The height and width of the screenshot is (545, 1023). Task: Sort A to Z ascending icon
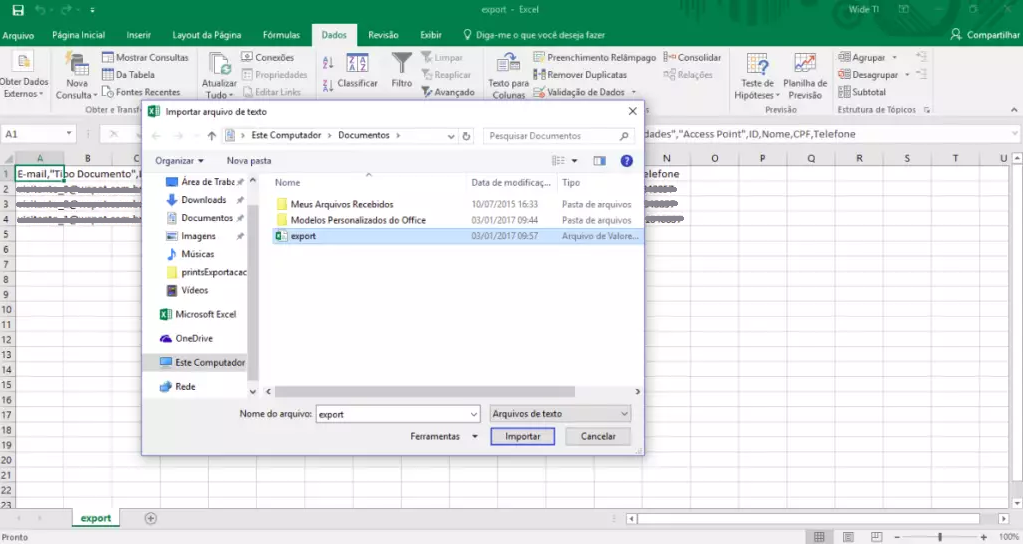coord(328,63)
